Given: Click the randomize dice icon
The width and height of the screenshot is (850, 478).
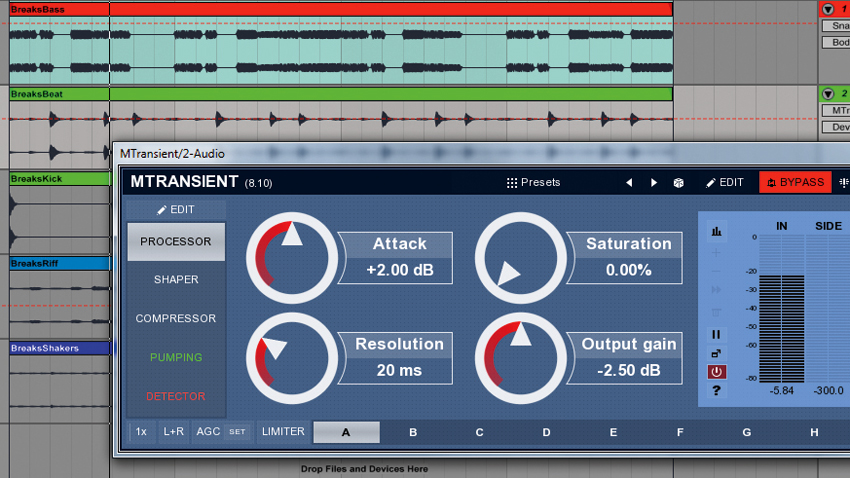Looking at the screenshot, I should [678, 183].
